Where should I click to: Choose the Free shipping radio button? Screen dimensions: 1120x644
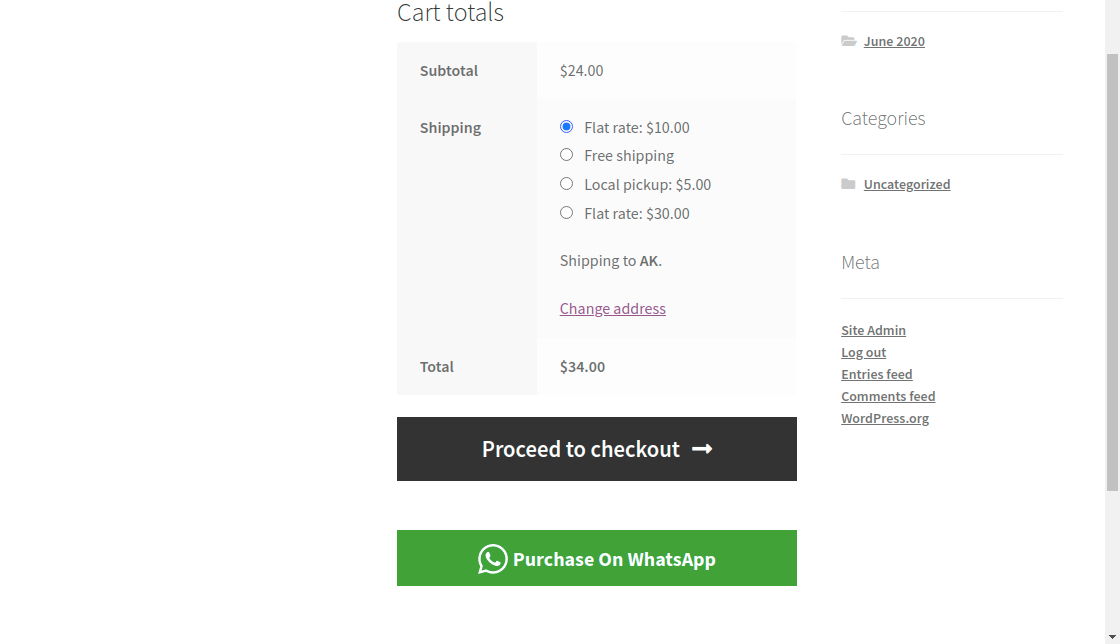coord(566,155)
